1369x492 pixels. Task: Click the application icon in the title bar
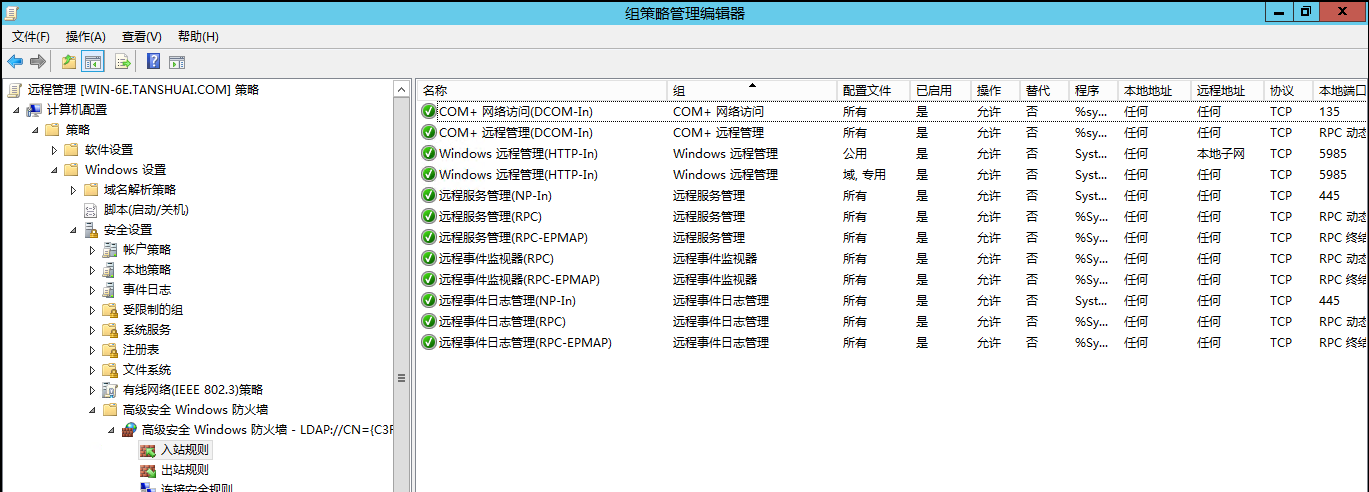pyautogui.click(x=10, y=12)
